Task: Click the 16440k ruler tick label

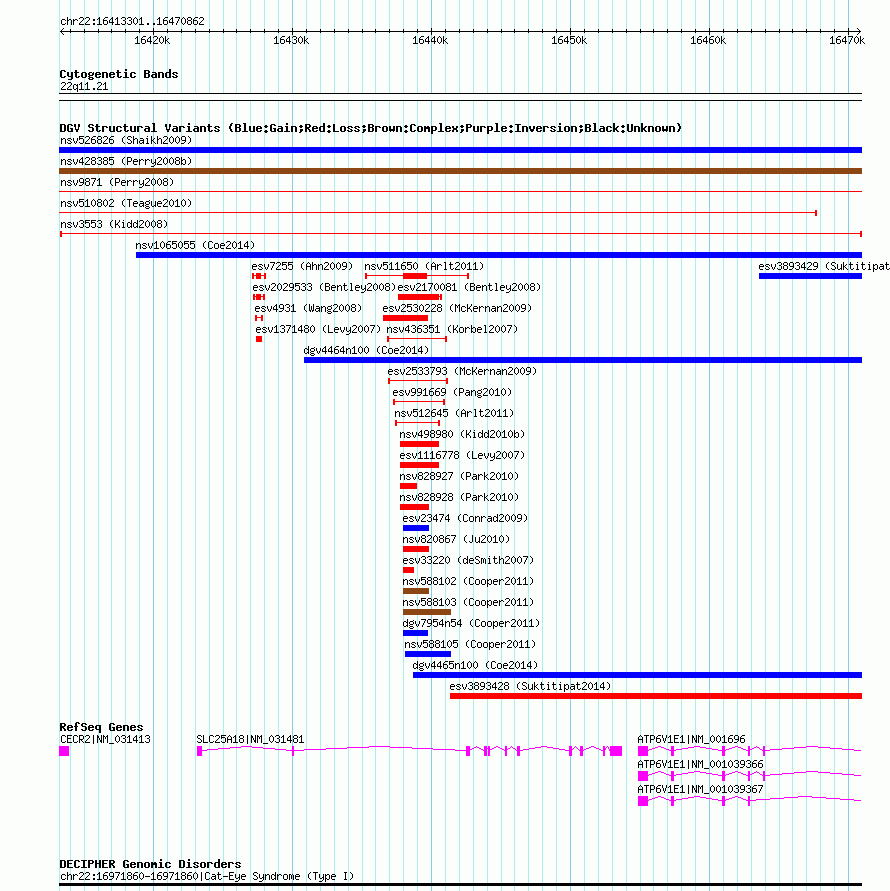Action: 430,41
